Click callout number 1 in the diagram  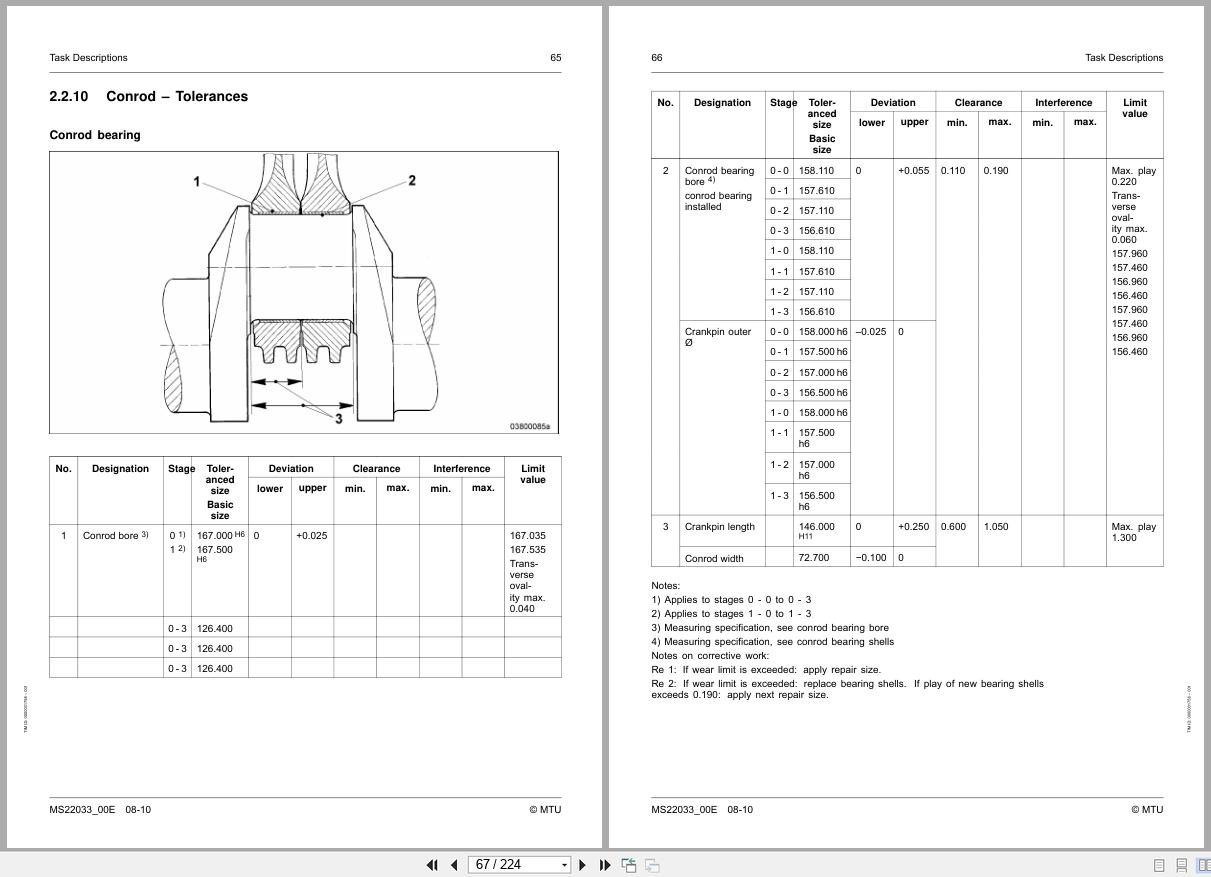click(197, 181)
